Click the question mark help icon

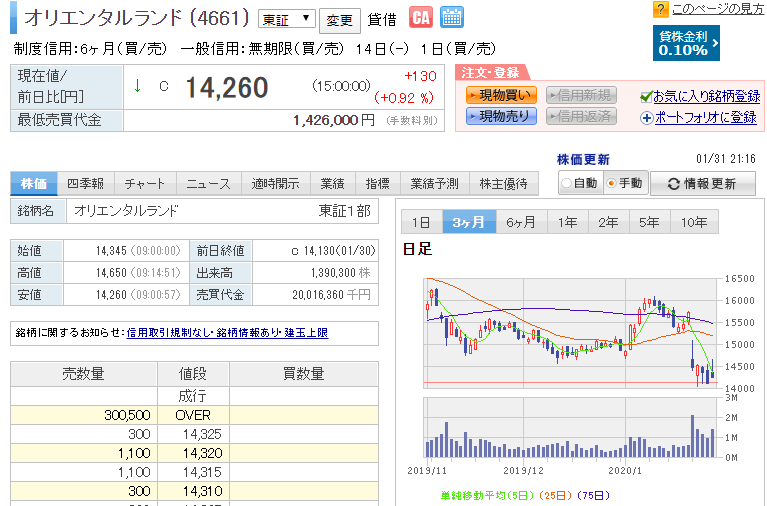click(x=660, y=9)
